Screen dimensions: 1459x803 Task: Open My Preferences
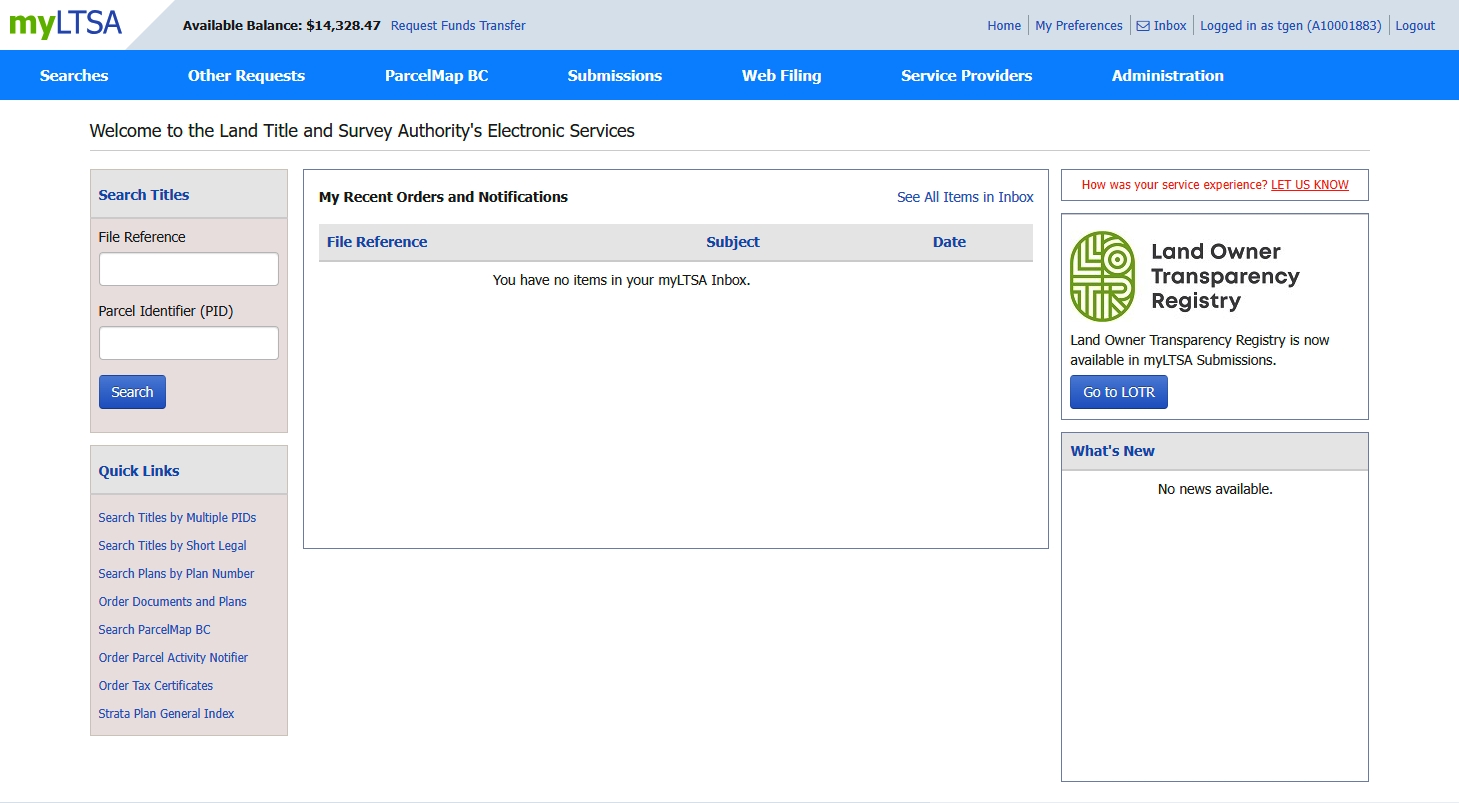click(x=1079, y=26)
